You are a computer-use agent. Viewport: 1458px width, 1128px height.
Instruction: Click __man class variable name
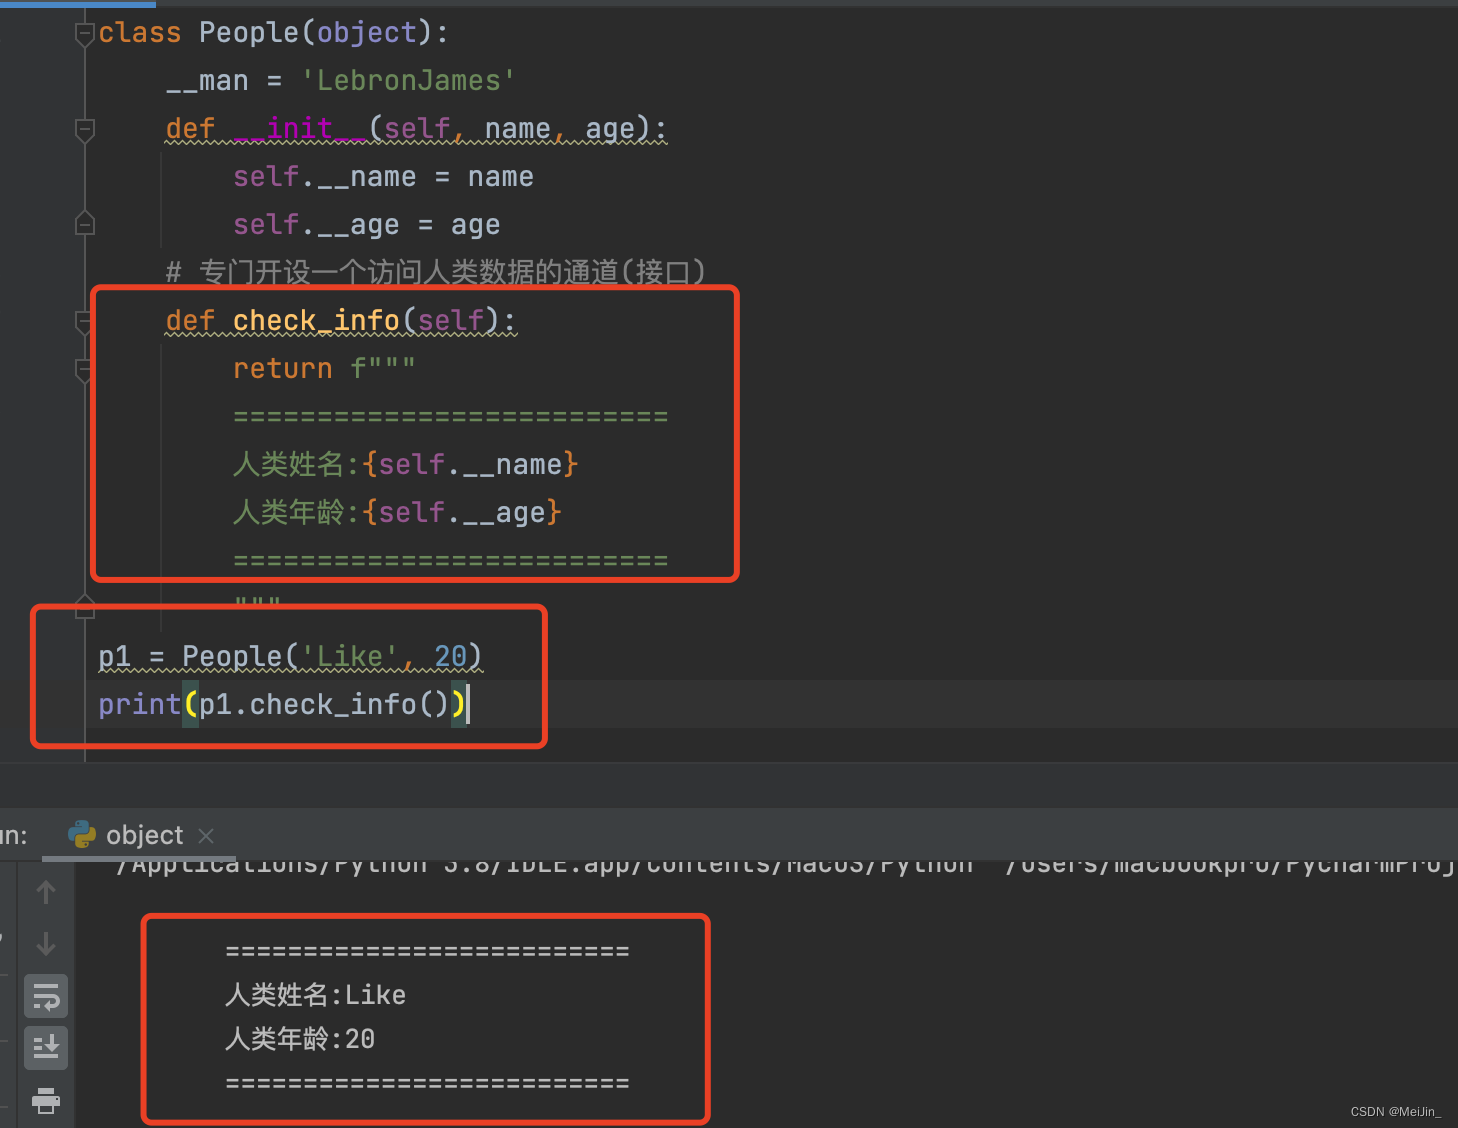pyautogui.click(x=207, y=81)
